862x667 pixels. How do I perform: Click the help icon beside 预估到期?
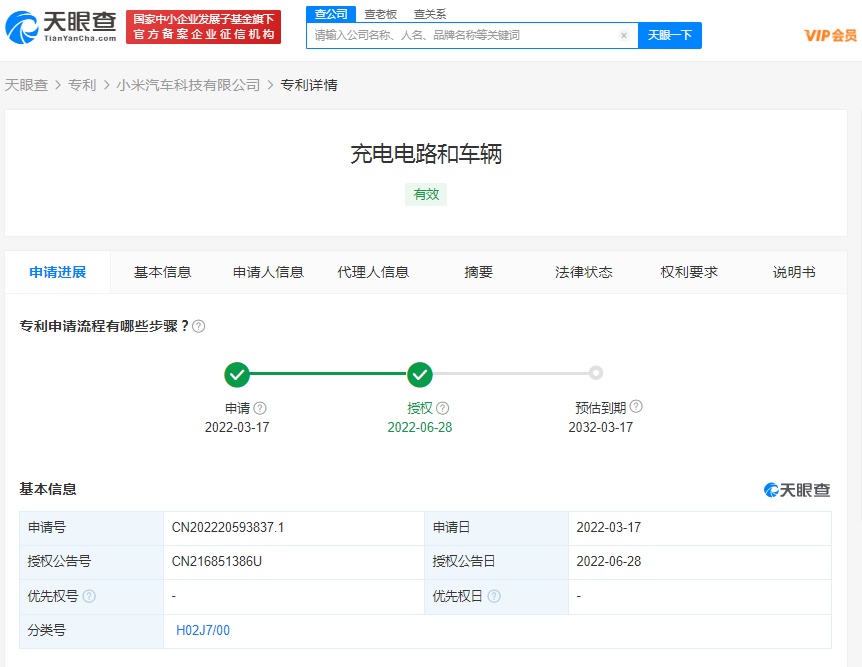tap(636, 406)
